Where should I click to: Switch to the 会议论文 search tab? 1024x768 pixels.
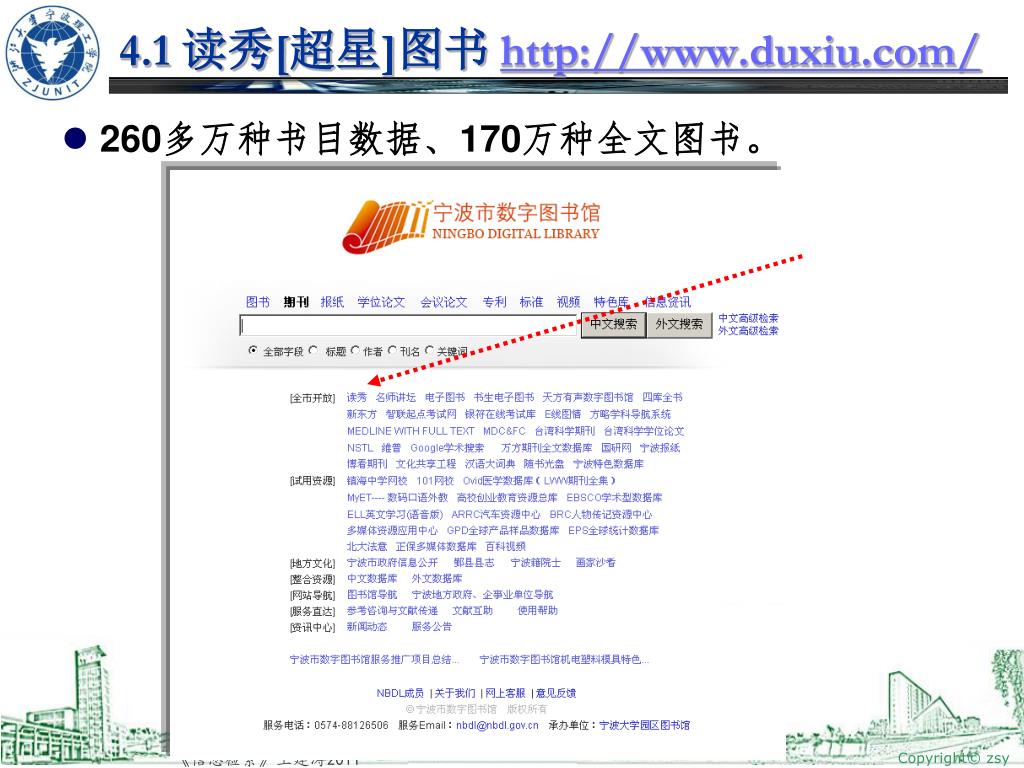443,302
